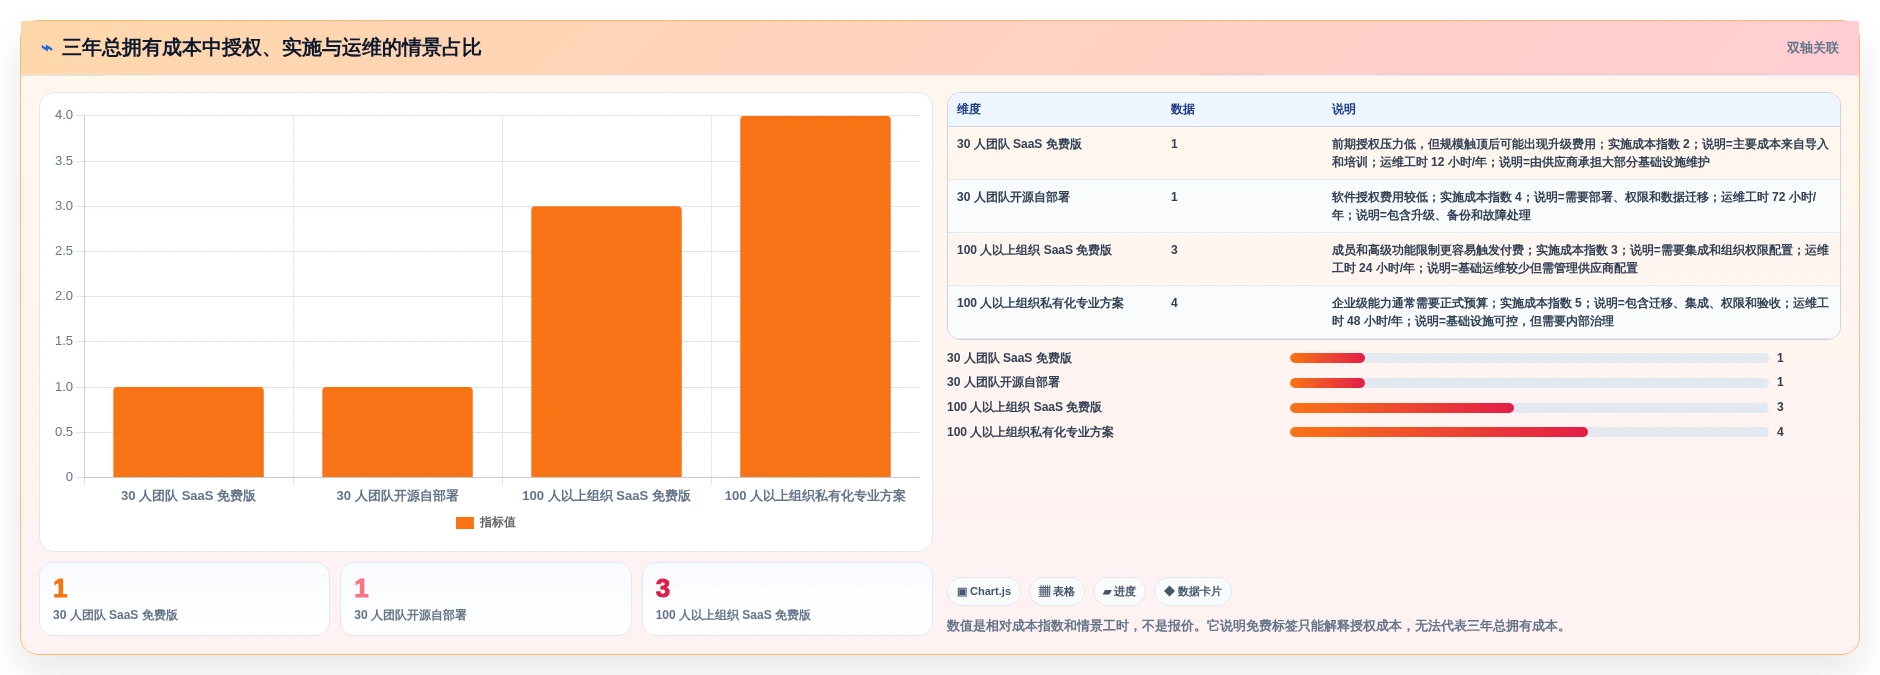The width and height of the screenshot is (1880, 675).
Task: Click the big number 3 on the card
Action: point(663,588)
